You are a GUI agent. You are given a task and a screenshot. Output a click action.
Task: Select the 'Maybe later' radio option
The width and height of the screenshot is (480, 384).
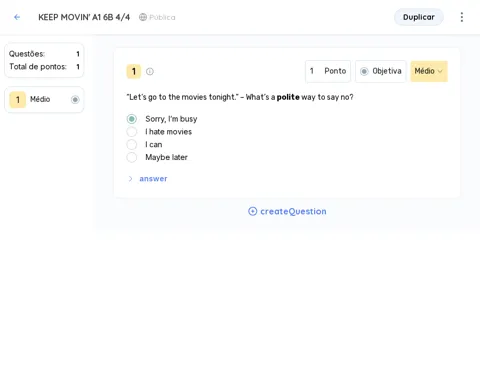pos(132,157)
